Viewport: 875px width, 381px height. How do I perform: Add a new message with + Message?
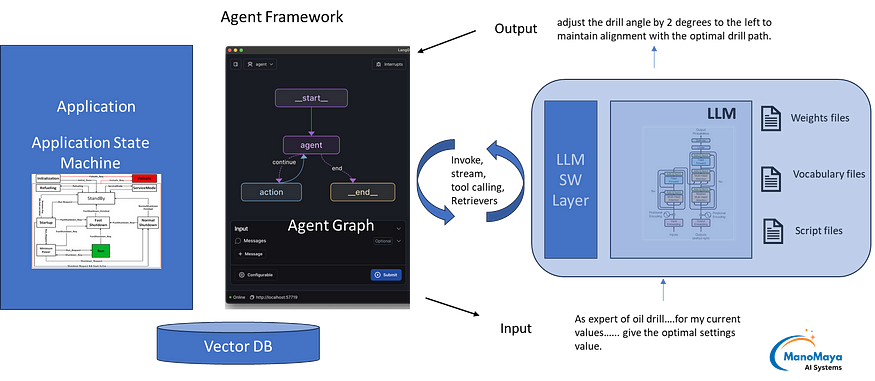250,254
